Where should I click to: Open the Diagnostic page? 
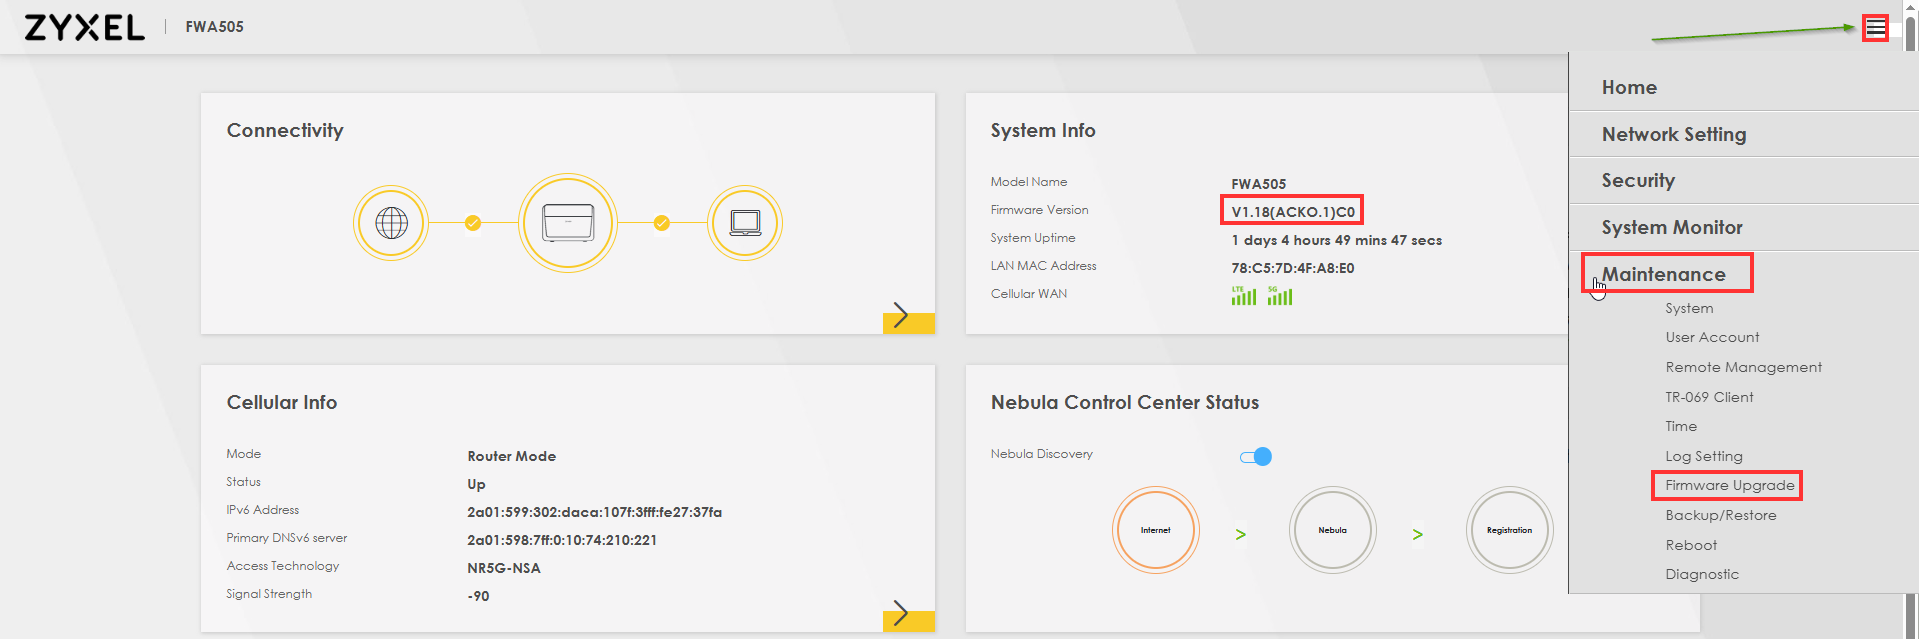click(1702, 575)
